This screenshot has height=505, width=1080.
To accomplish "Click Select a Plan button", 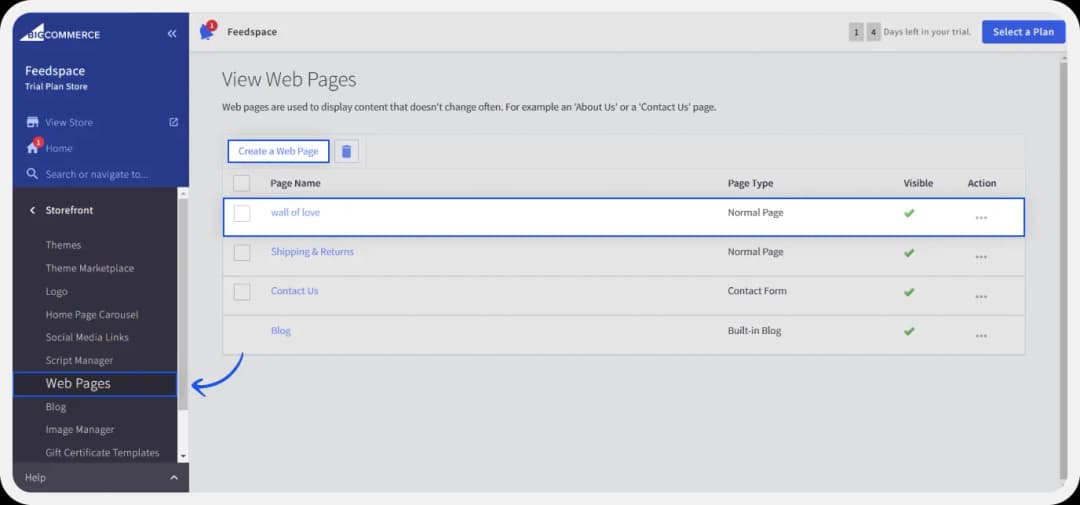I will point(1024,32).
